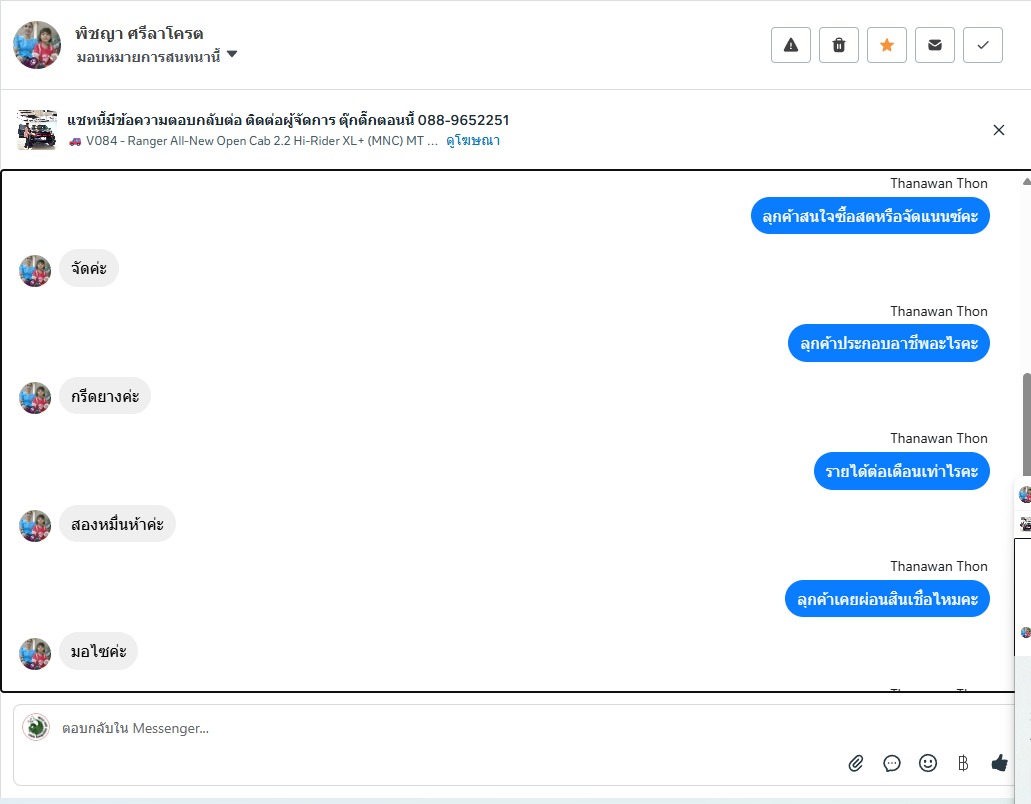
Task: Click the customer name พิชญา ศรีลาโครต
Action: click(138, 33)
